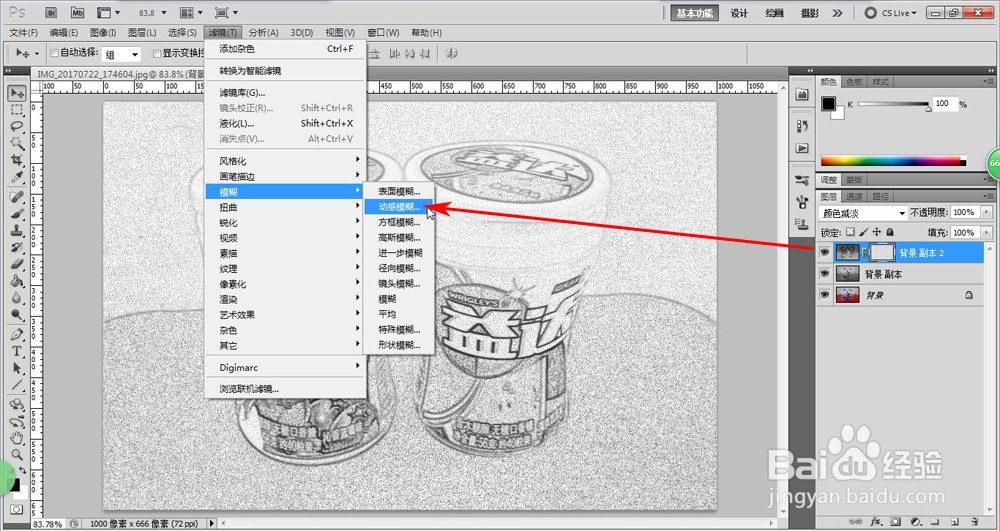Delete layer with the trash icon
The width and height of the screenshot is (1000, 531).
(974, 521)
